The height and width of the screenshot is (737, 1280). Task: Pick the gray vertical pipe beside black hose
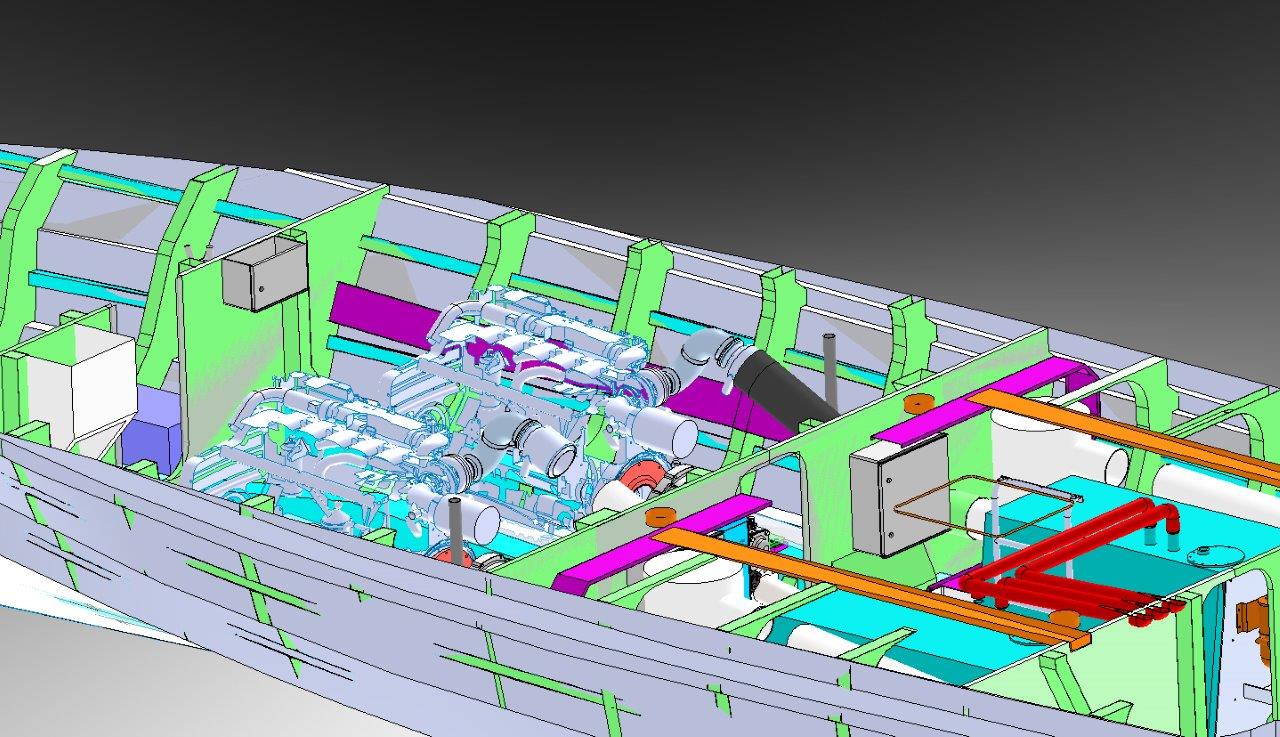pyautogui.click(x=829, y=366)
